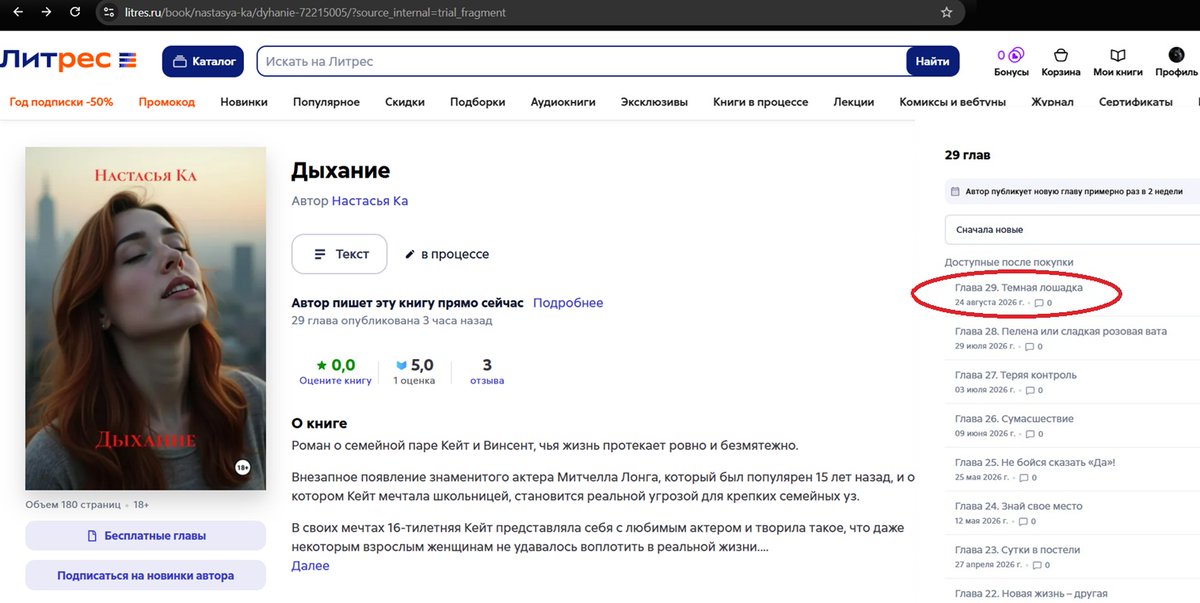Screen dimensions: 1200x603
Task: Go to the Аудиокниги section
Action: pyautogui.click(x=563, y=102)
